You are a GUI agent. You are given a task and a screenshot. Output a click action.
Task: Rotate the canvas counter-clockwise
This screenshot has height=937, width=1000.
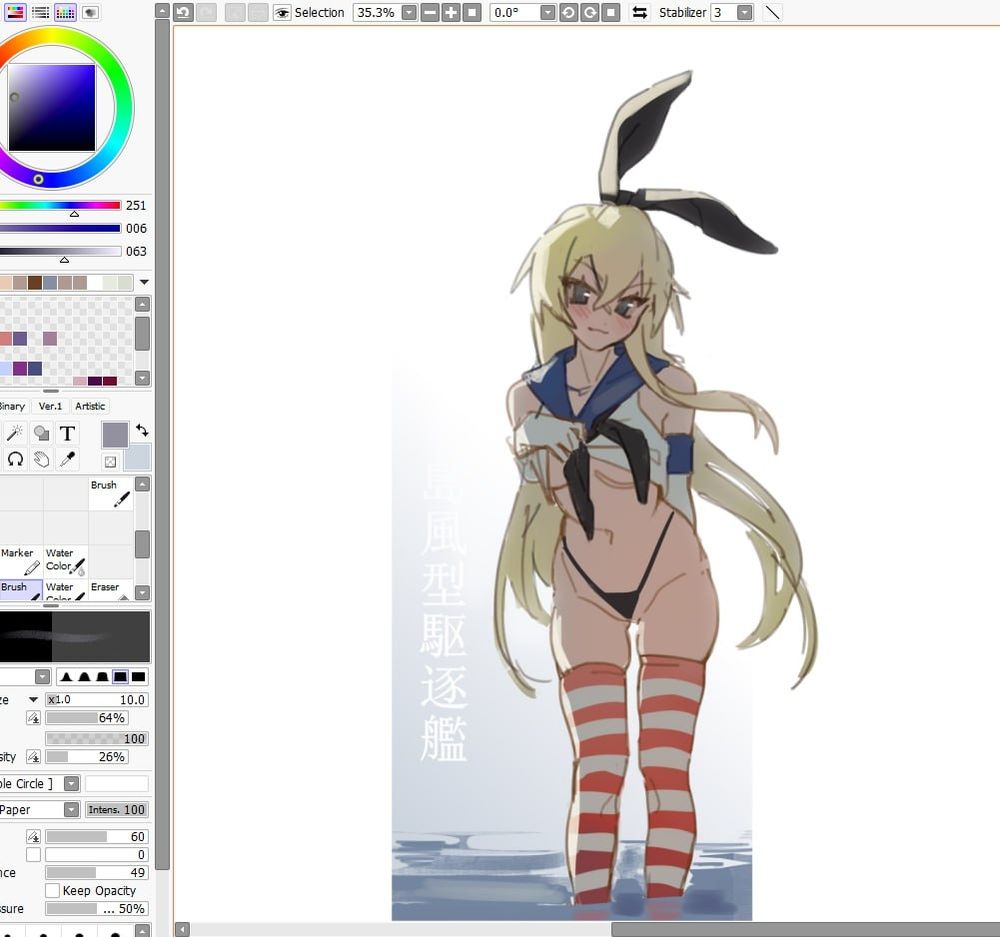point(568,12)
